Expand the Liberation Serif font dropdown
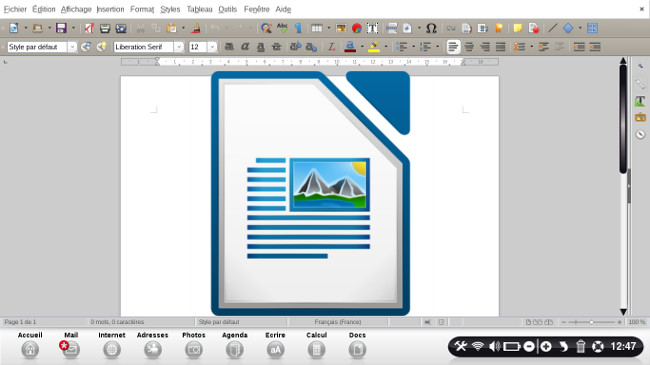This screenshot has width=650, height=365. [179, 47]
